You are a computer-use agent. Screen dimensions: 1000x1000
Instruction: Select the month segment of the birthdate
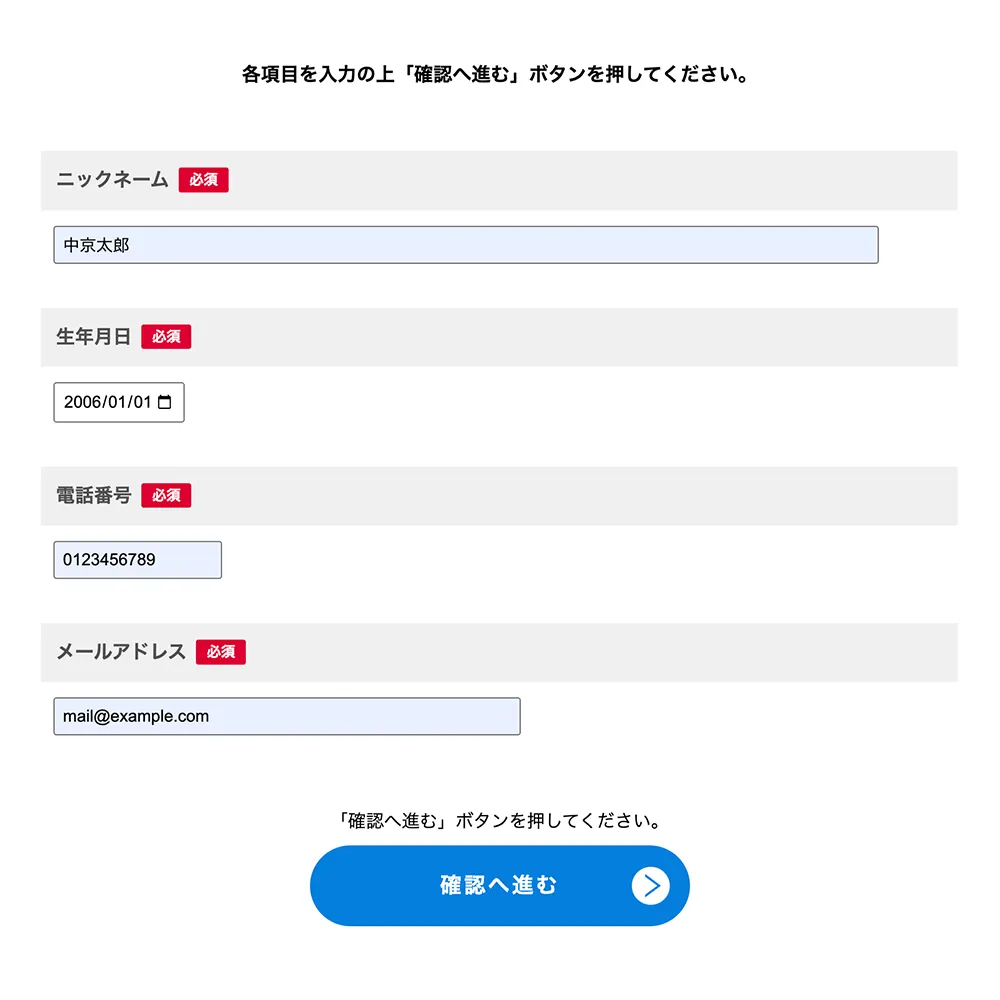116,402
